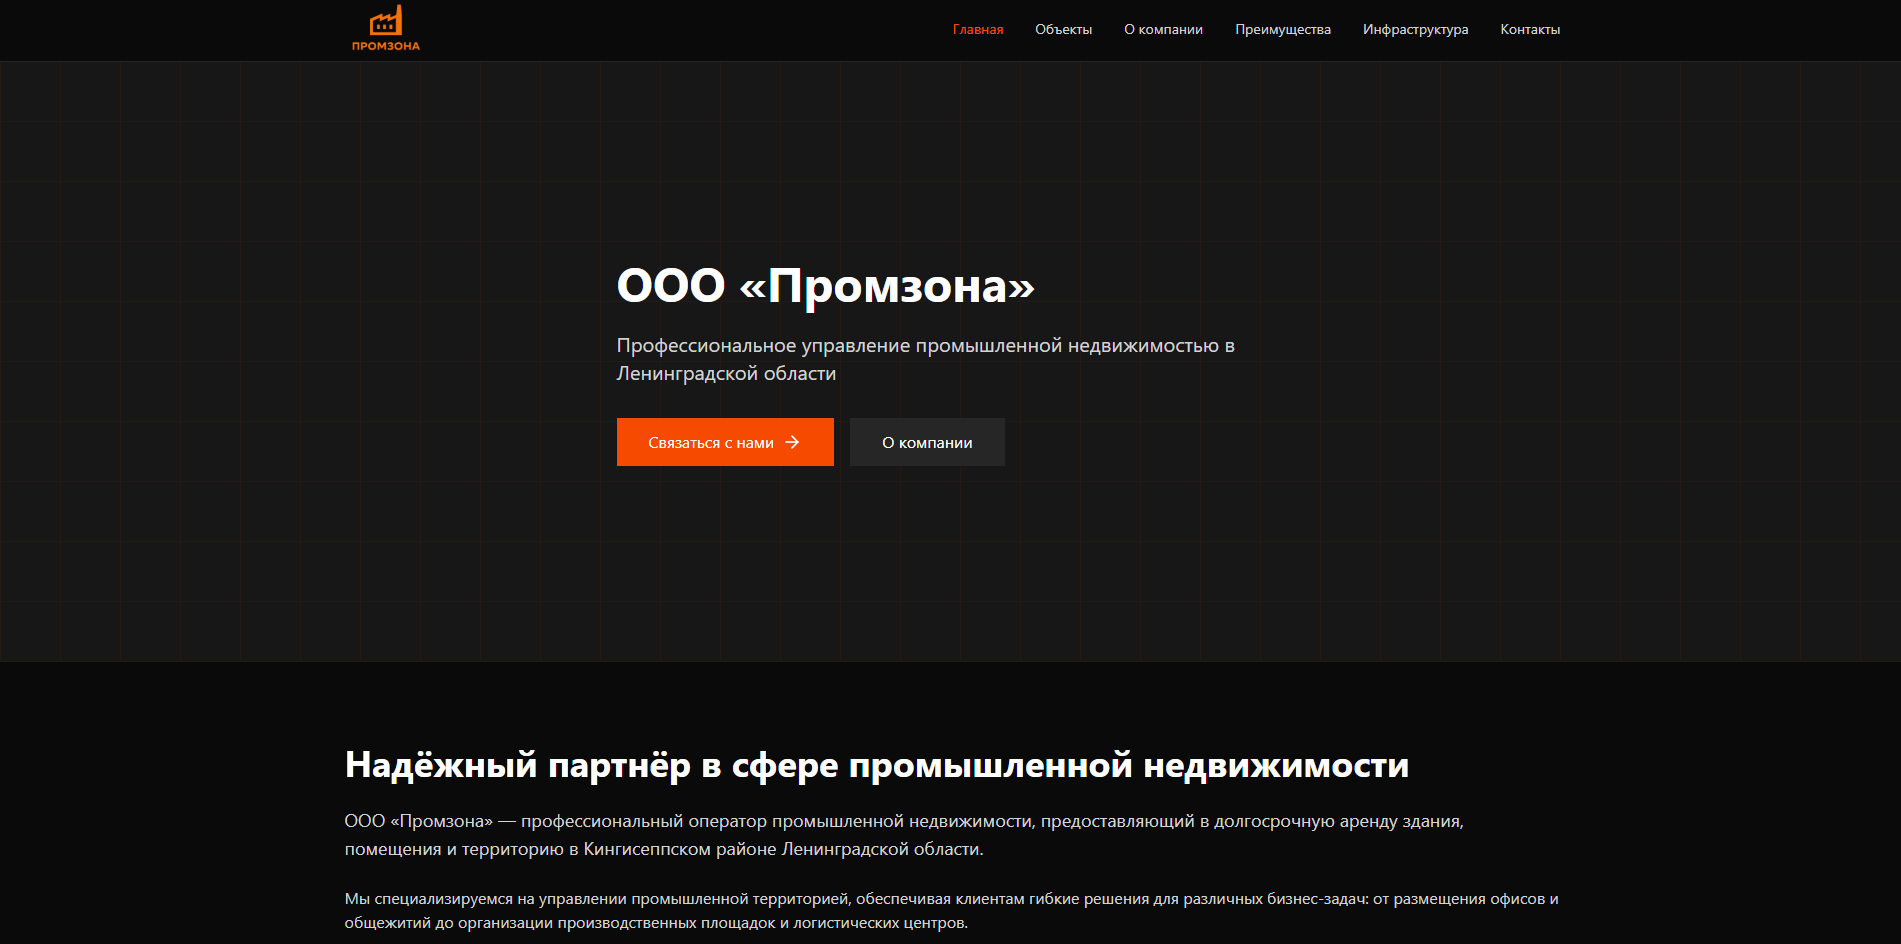Go to the Инфраструктура section

click(x=1414, y=29)
